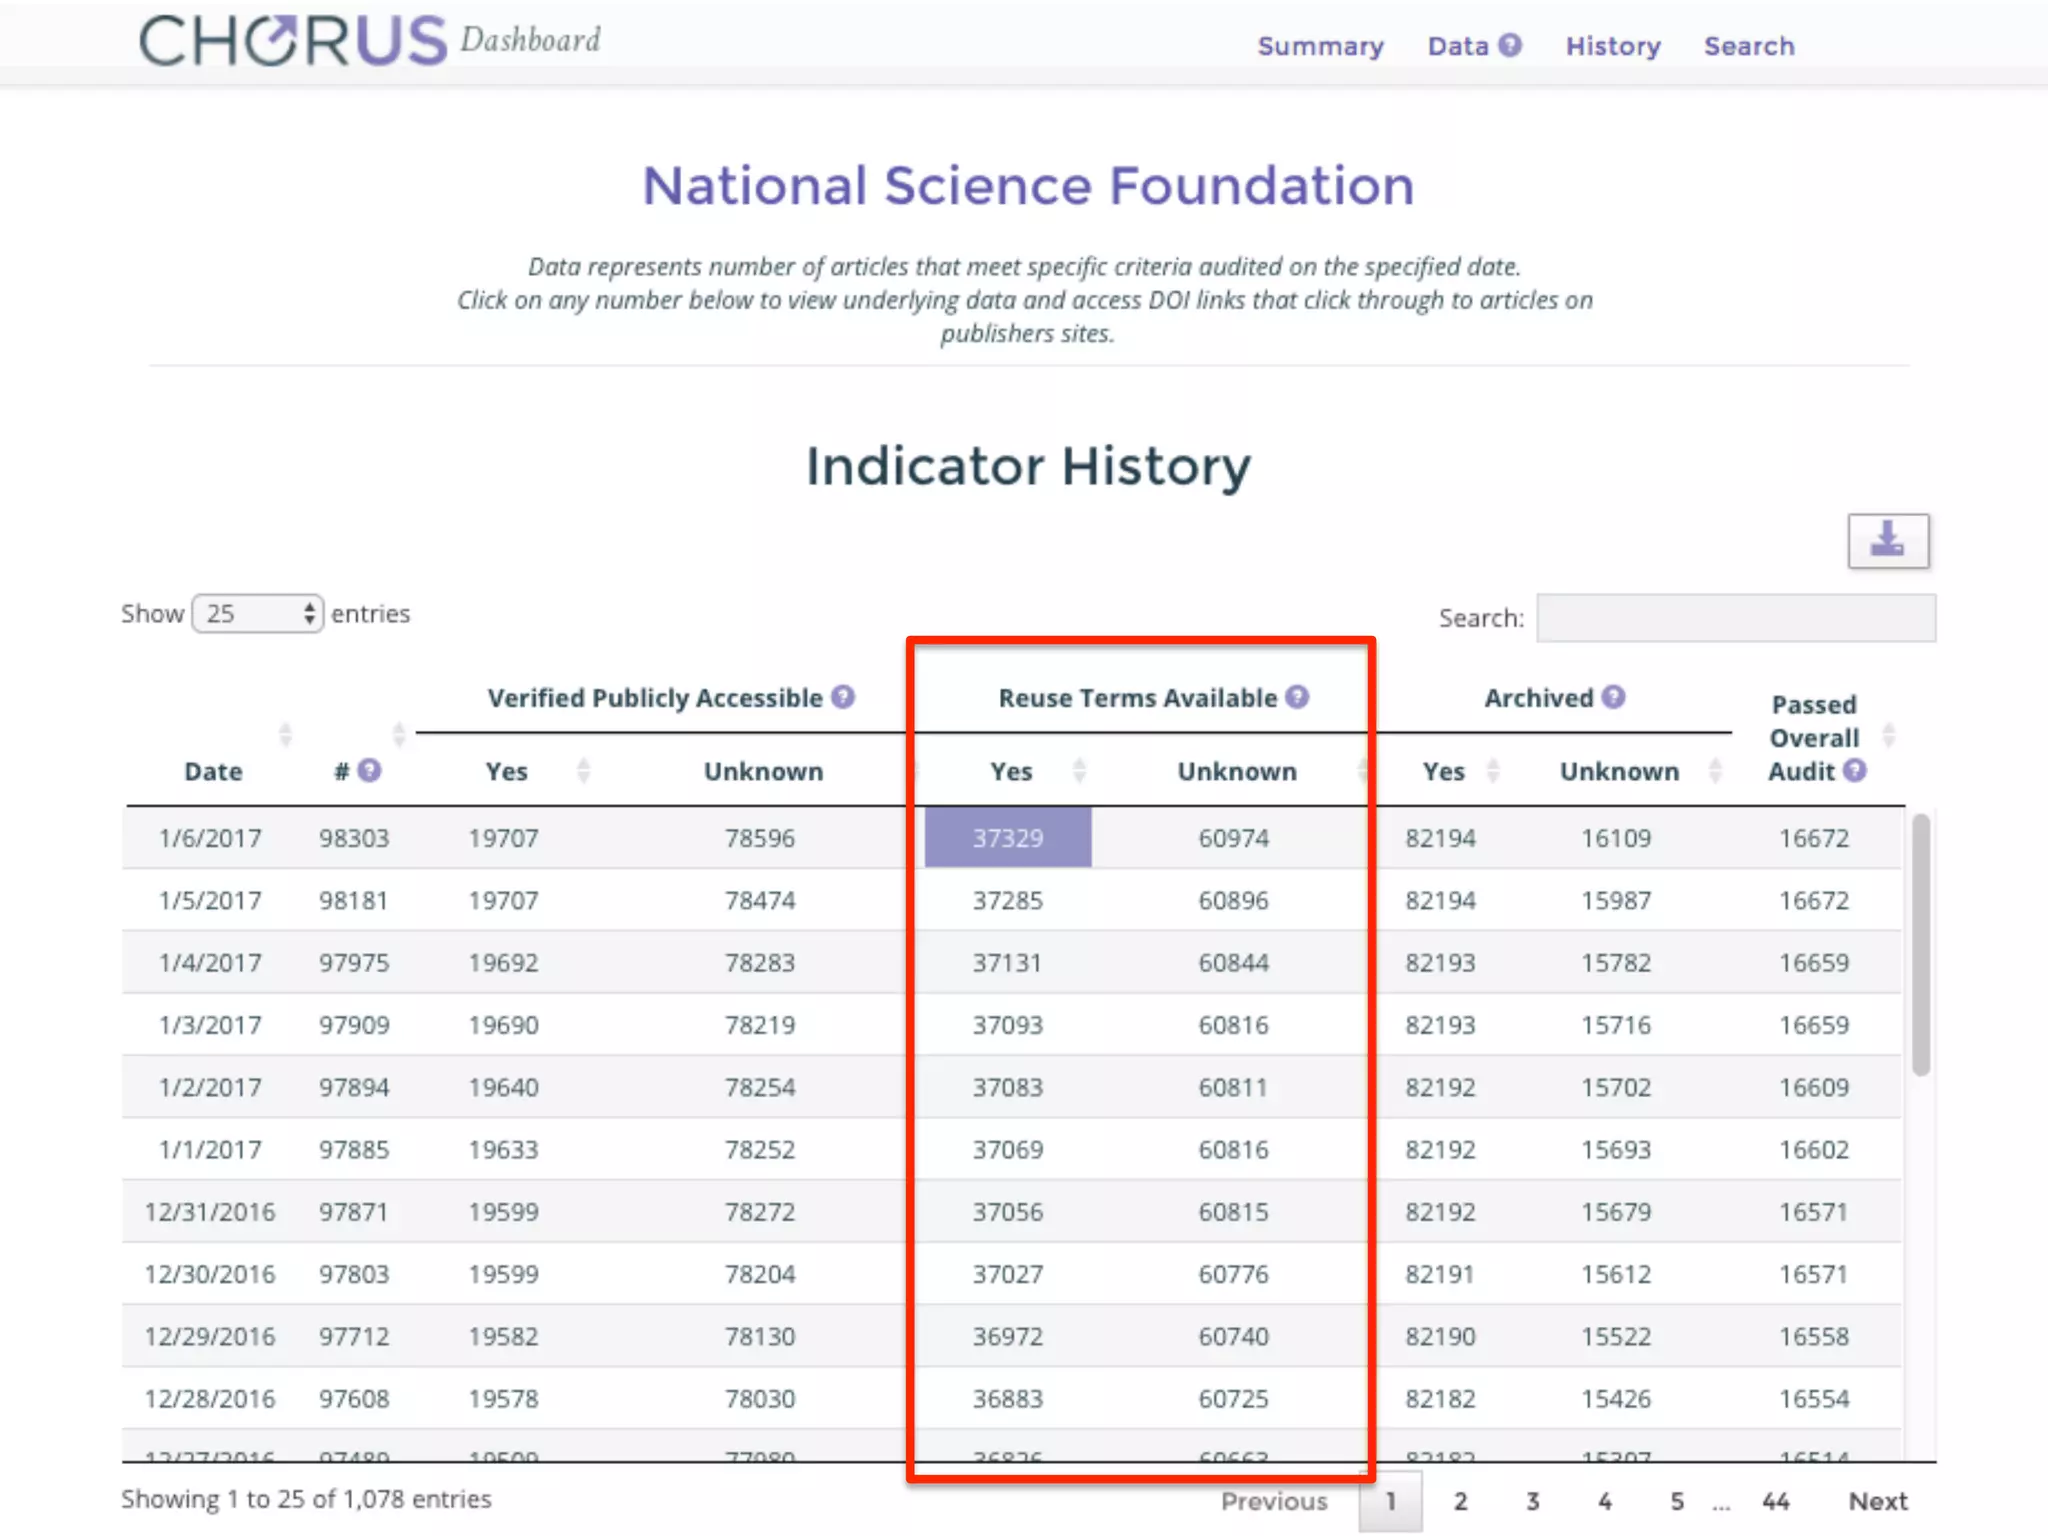Click article count 97871
This screenshot has width=2048, height=1536.
click(x=354, y=1212)
